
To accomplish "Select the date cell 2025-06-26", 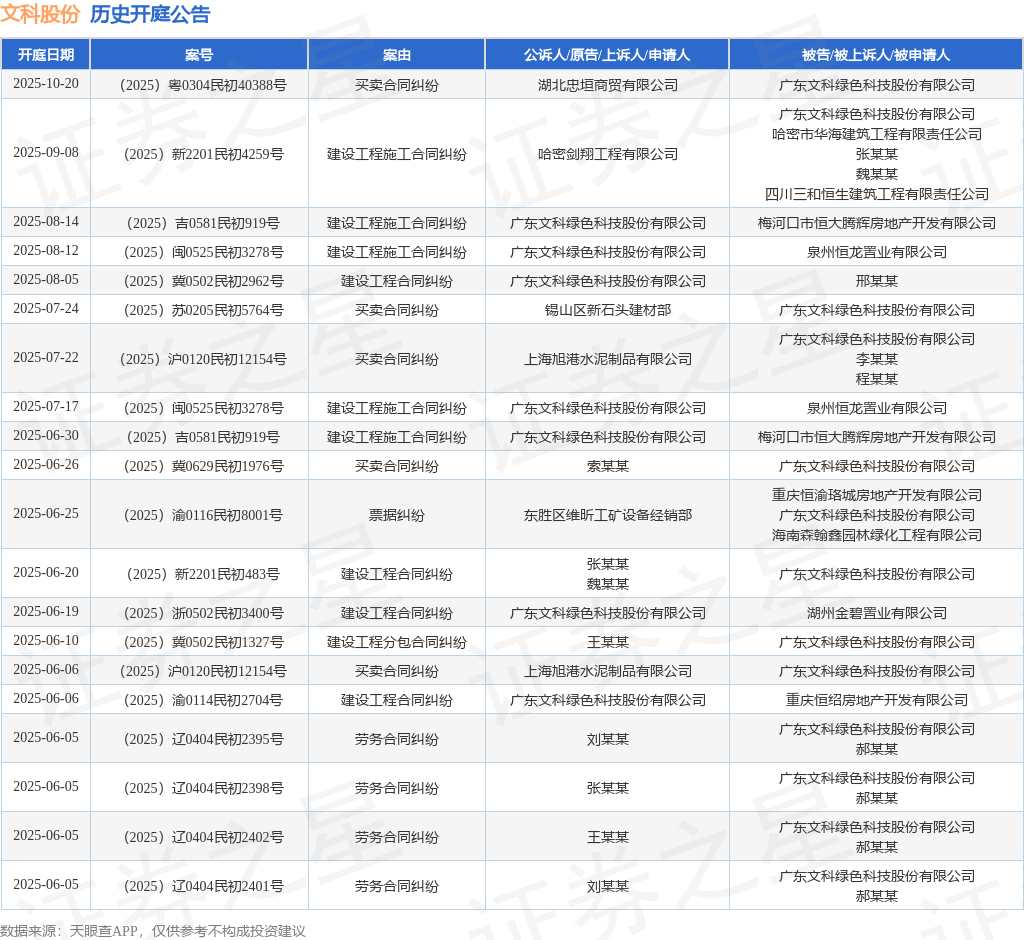I will click(x=46, y=464).
